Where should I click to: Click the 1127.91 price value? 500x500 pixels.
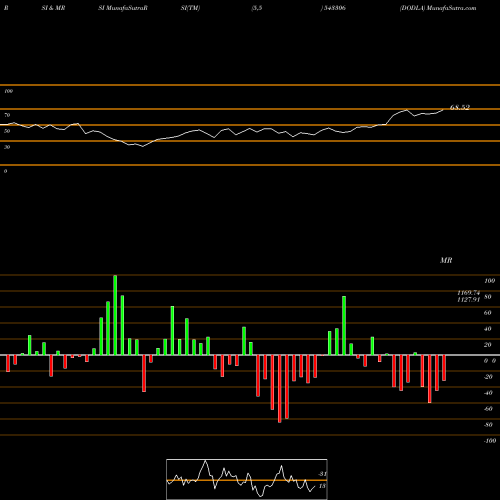[468, 300]
